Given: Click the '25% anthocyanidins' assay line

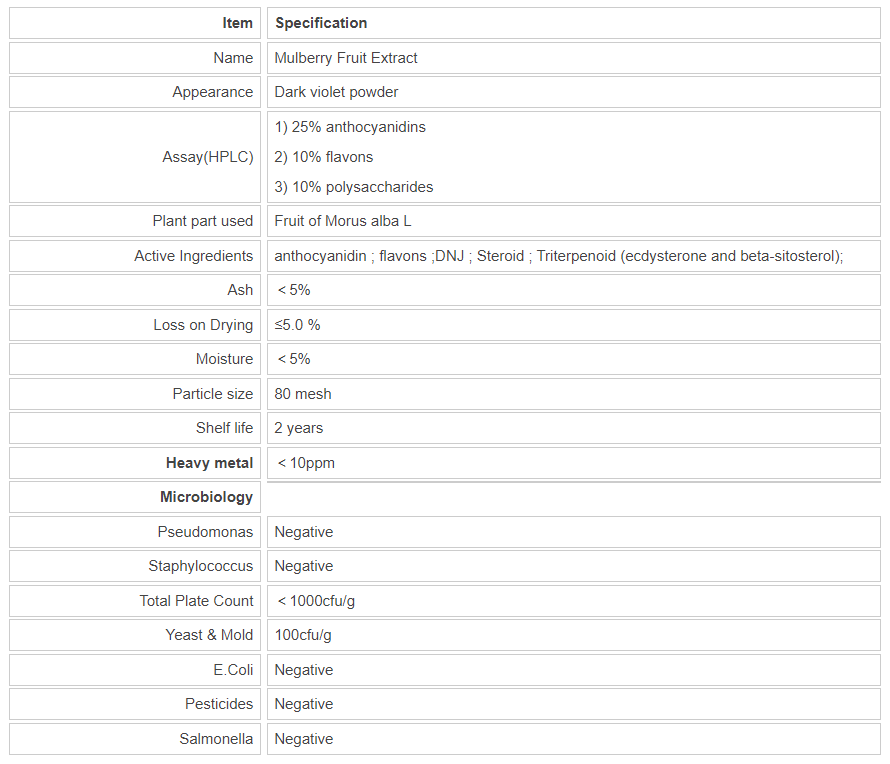Looking at the screenshot, I should [350, 127].
